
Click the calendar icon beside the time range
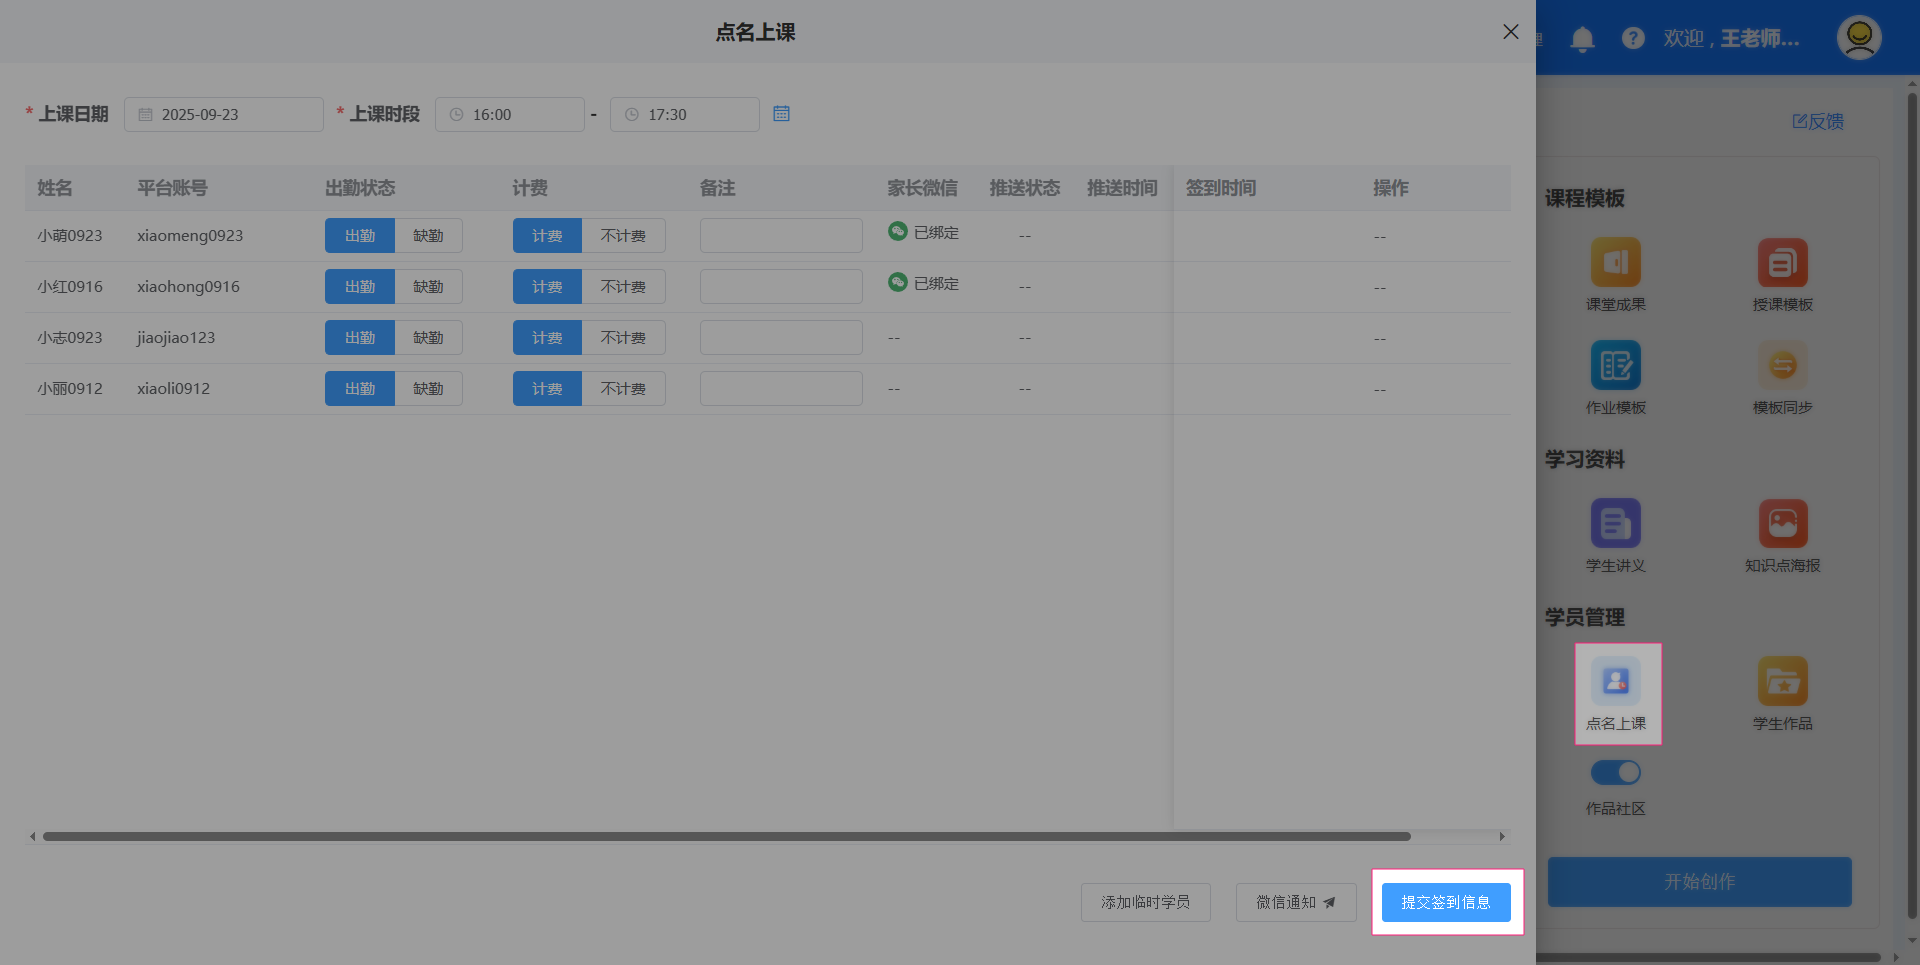click(781, 114)
